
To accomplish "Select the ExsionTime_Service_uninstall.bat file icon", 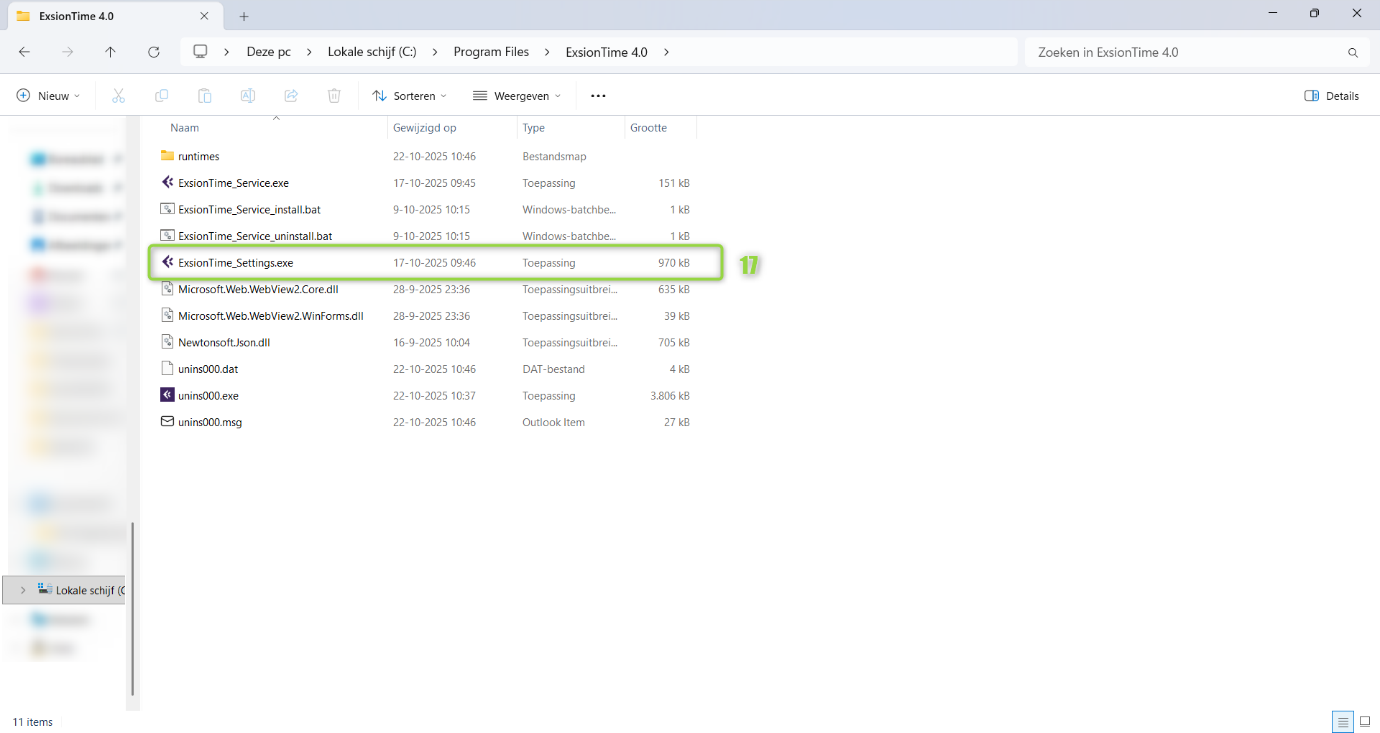I will 167,236.
